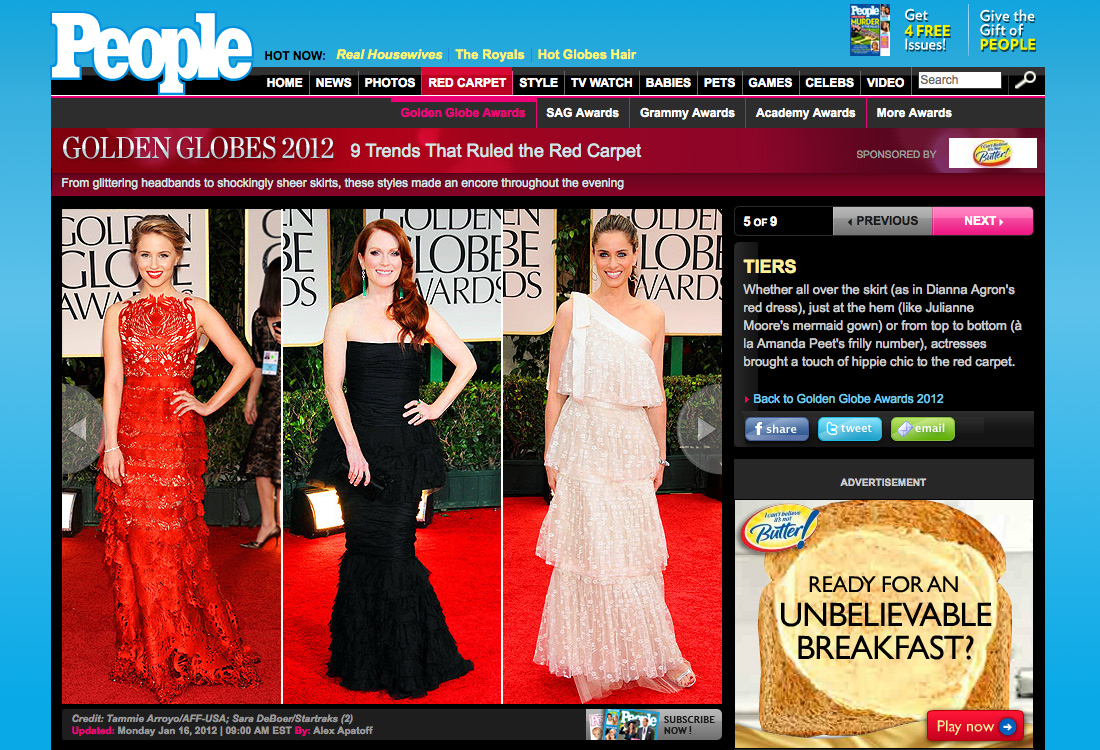The height and width of the screenshot is (750, 1100).
Task: Share the gallery on Facebook
Action: [777, 429]
